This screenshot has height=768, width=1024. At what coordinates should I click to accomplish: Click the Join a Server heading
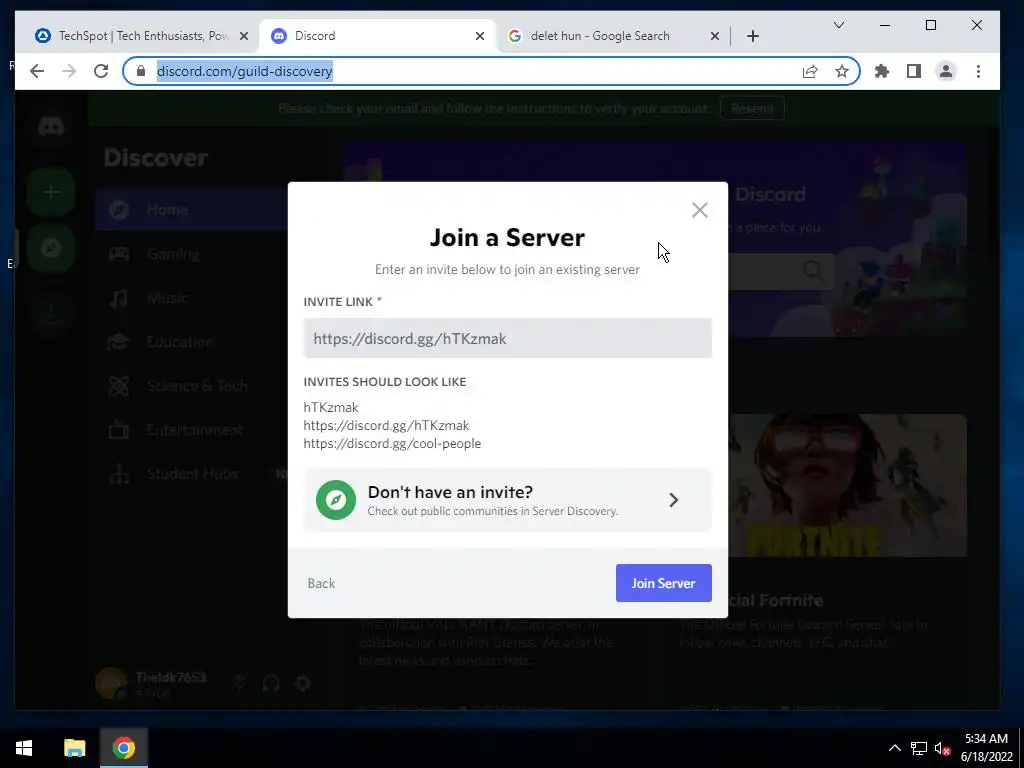[507, 238]
